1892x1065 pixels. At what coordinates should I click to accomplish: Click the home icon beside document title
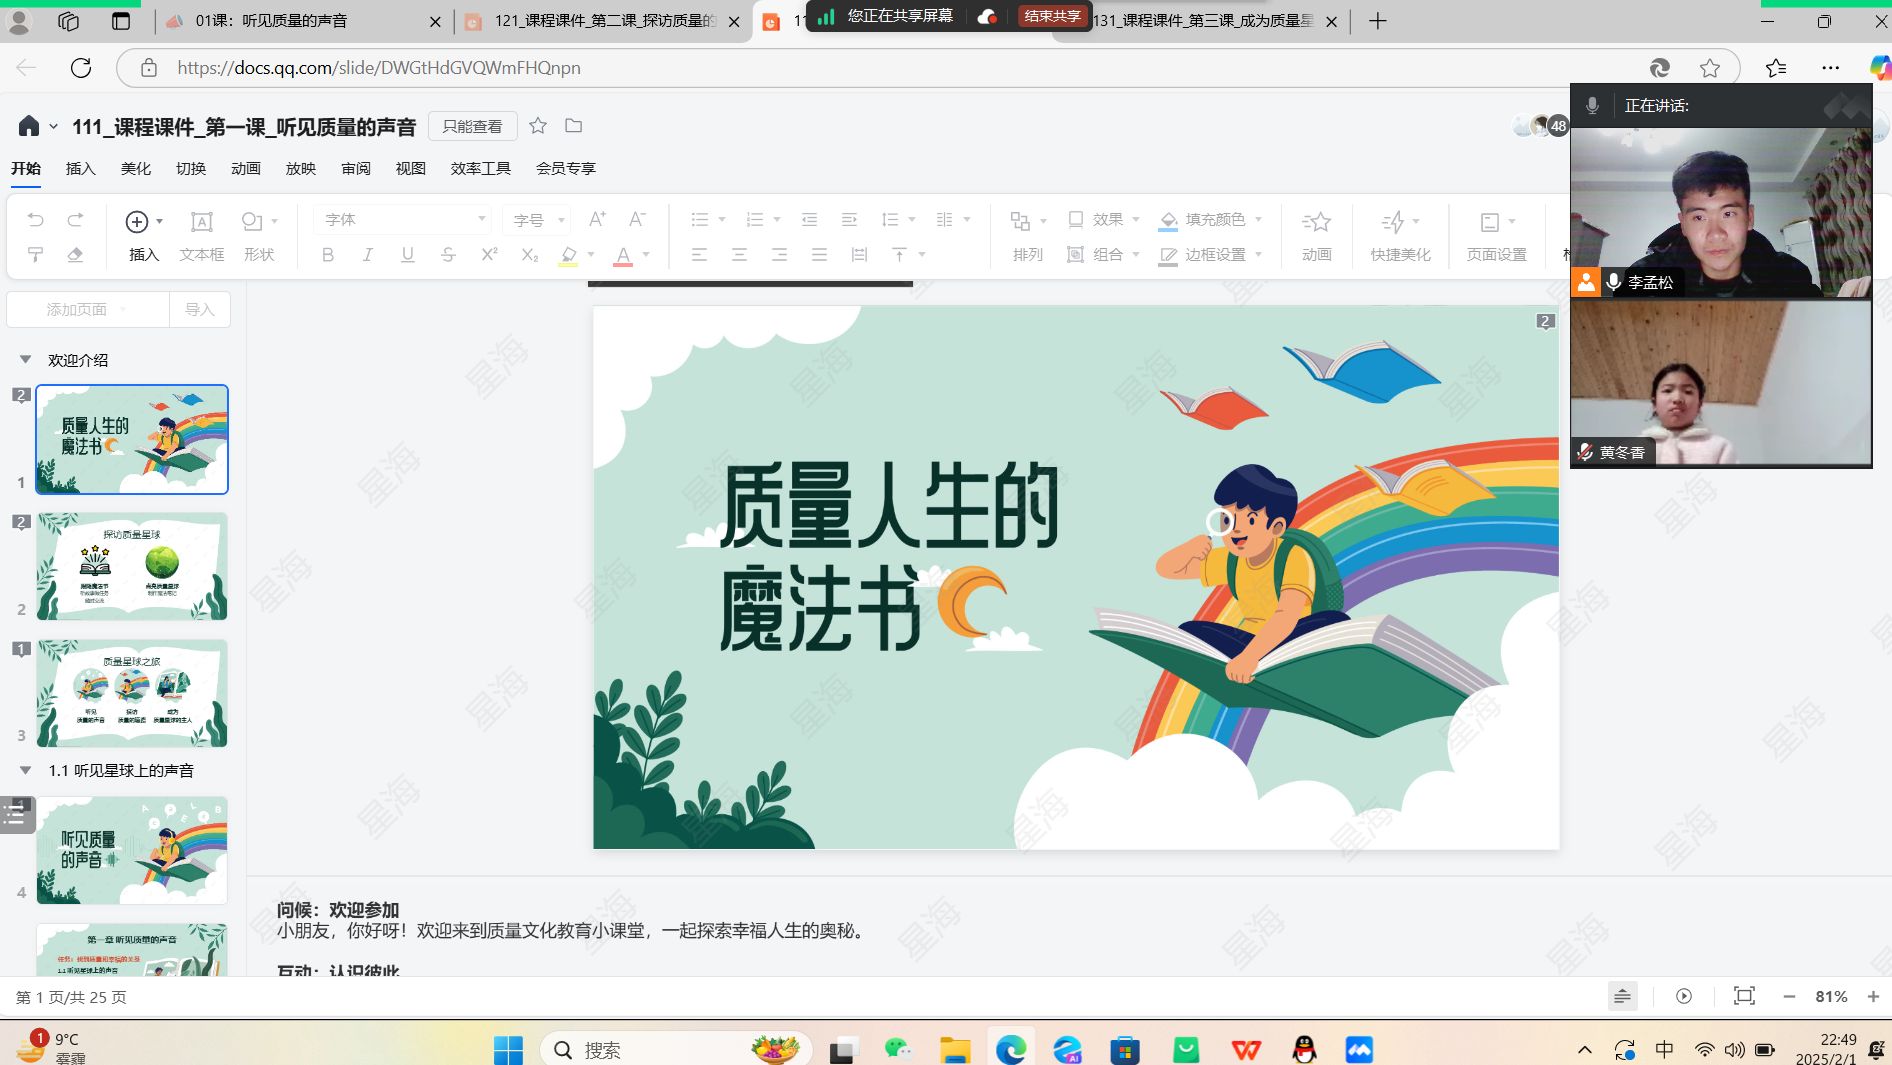click(x=28, y=126)
